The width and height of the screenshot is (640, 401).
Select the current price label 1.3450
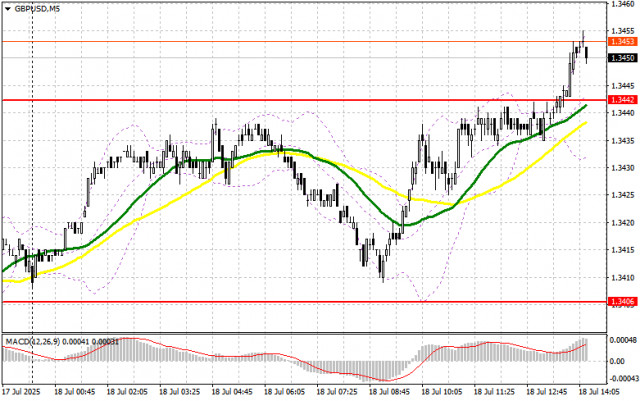622,58
